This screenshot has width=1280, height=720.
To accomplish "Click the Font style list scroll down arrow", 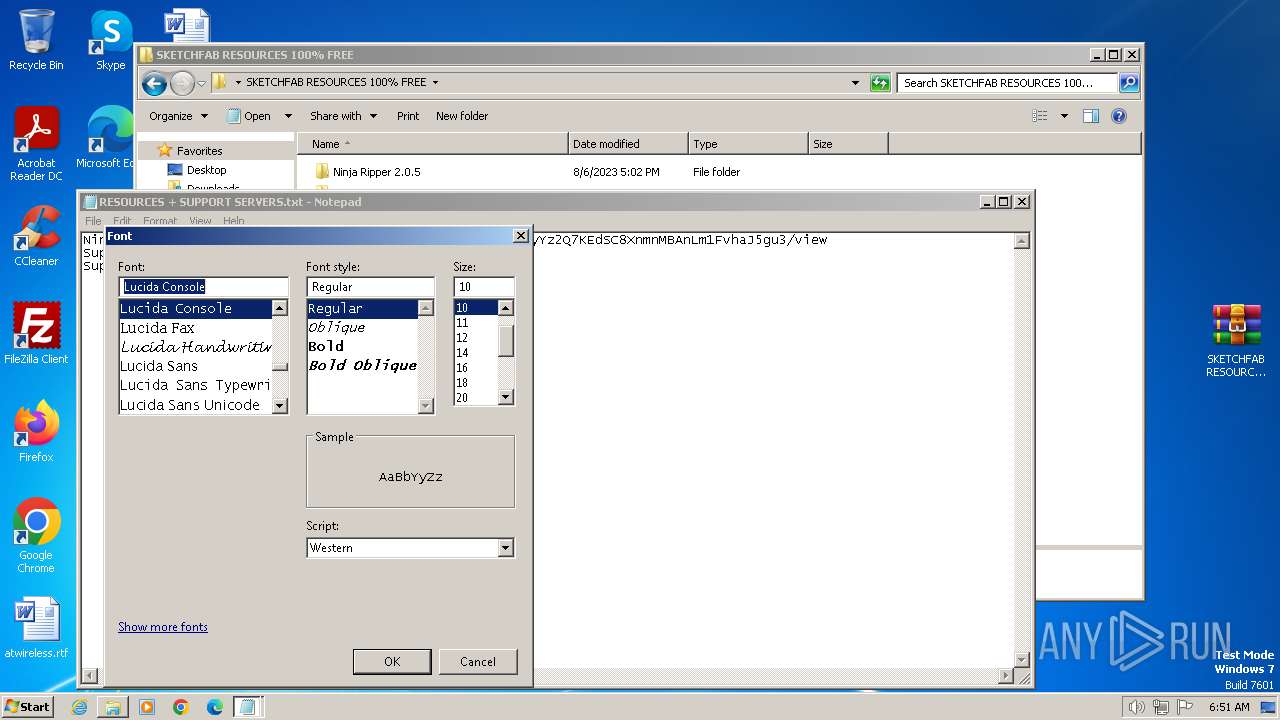I will (426, 406).
